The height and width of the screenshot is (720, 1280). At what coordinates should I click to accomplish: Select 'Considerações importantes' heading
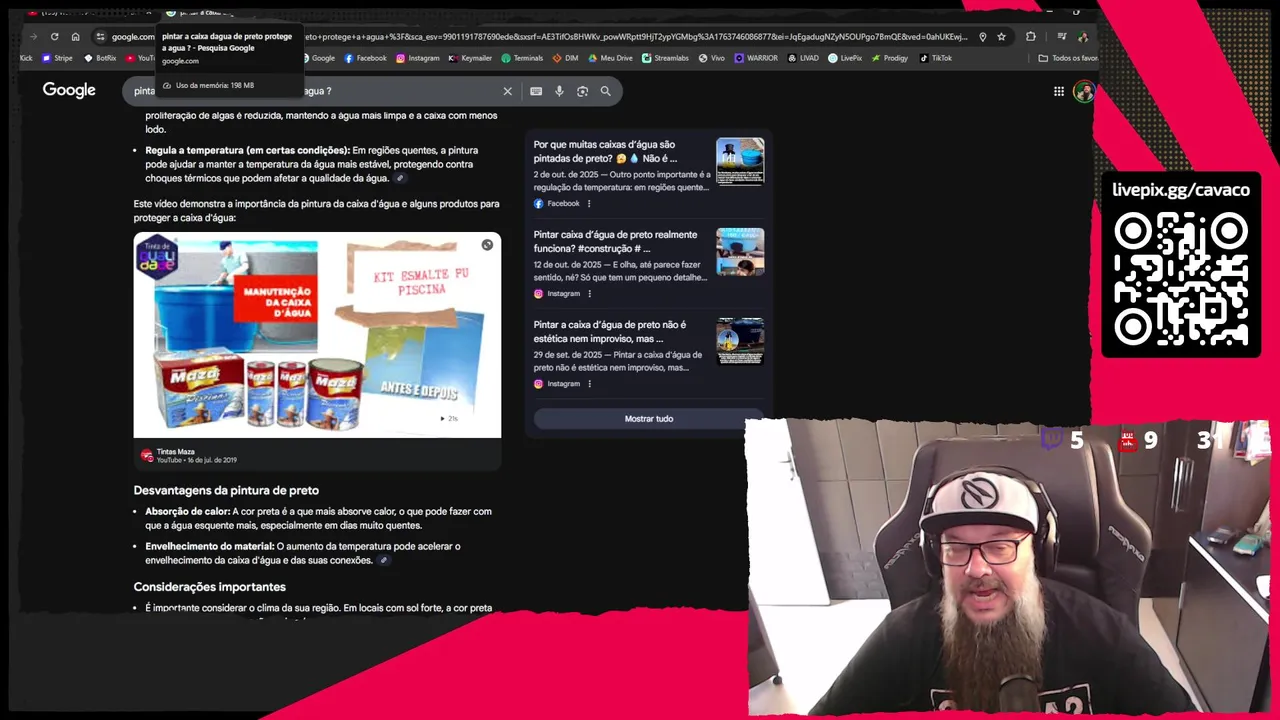210,586
